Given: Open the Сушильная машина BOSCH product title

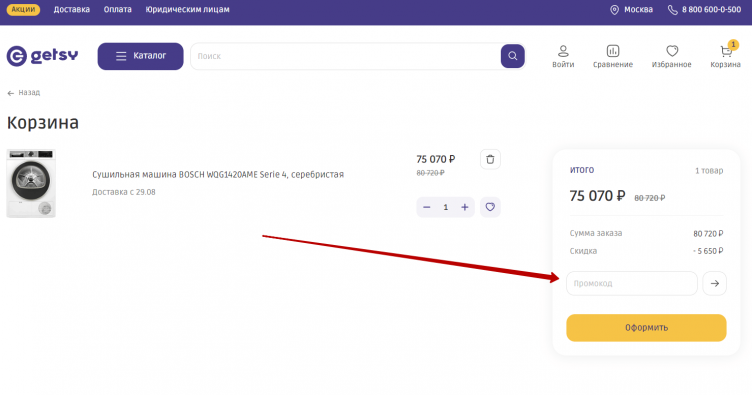Looking at the screenshot, I should [218, 174].
